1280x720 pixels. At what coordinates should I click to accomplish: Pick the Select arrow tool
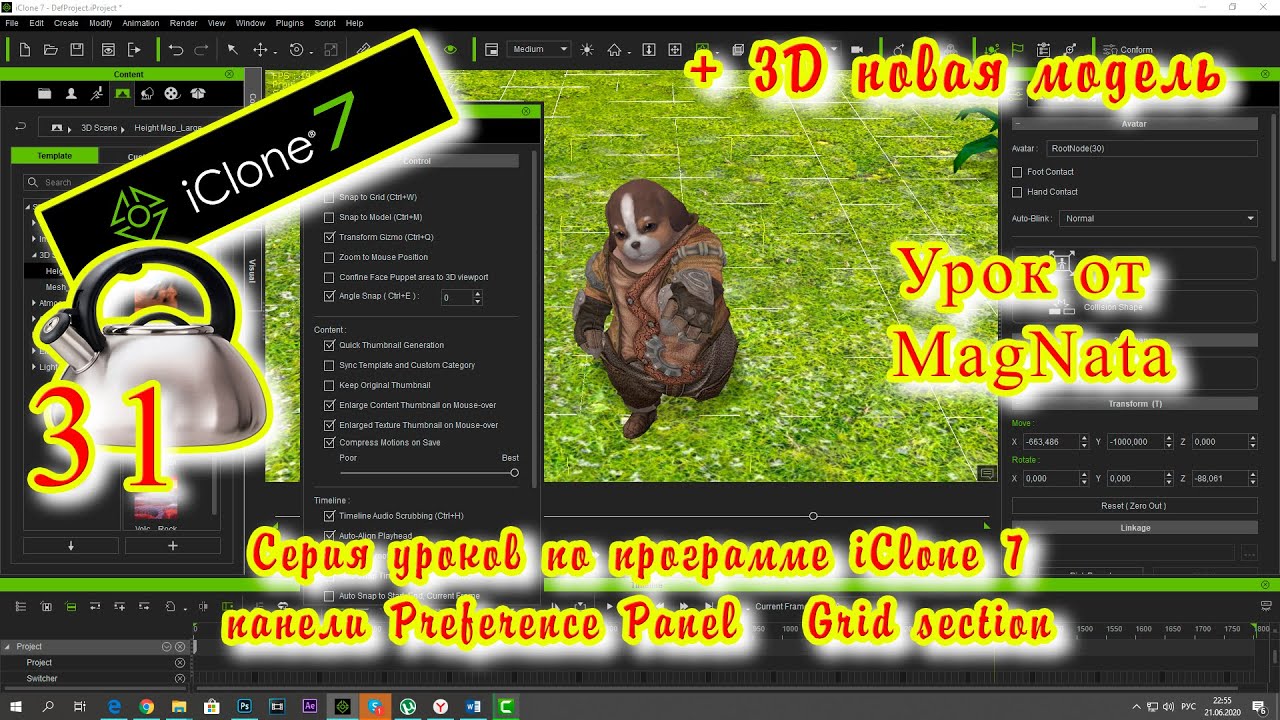click(233, 49)
